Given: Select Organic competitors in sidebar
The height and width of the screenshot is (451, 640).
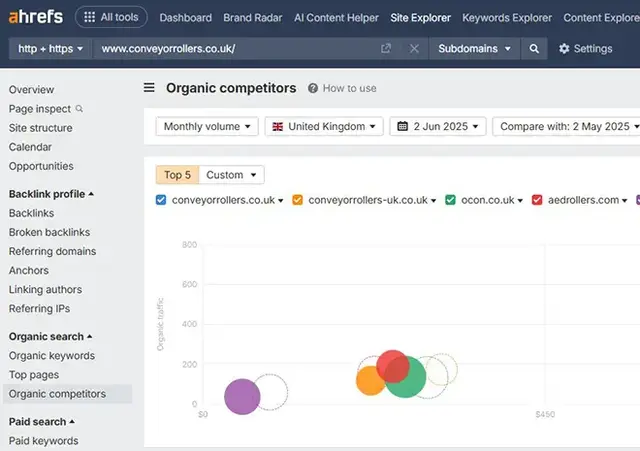Looking at the screenshot, I should [67, 394].
